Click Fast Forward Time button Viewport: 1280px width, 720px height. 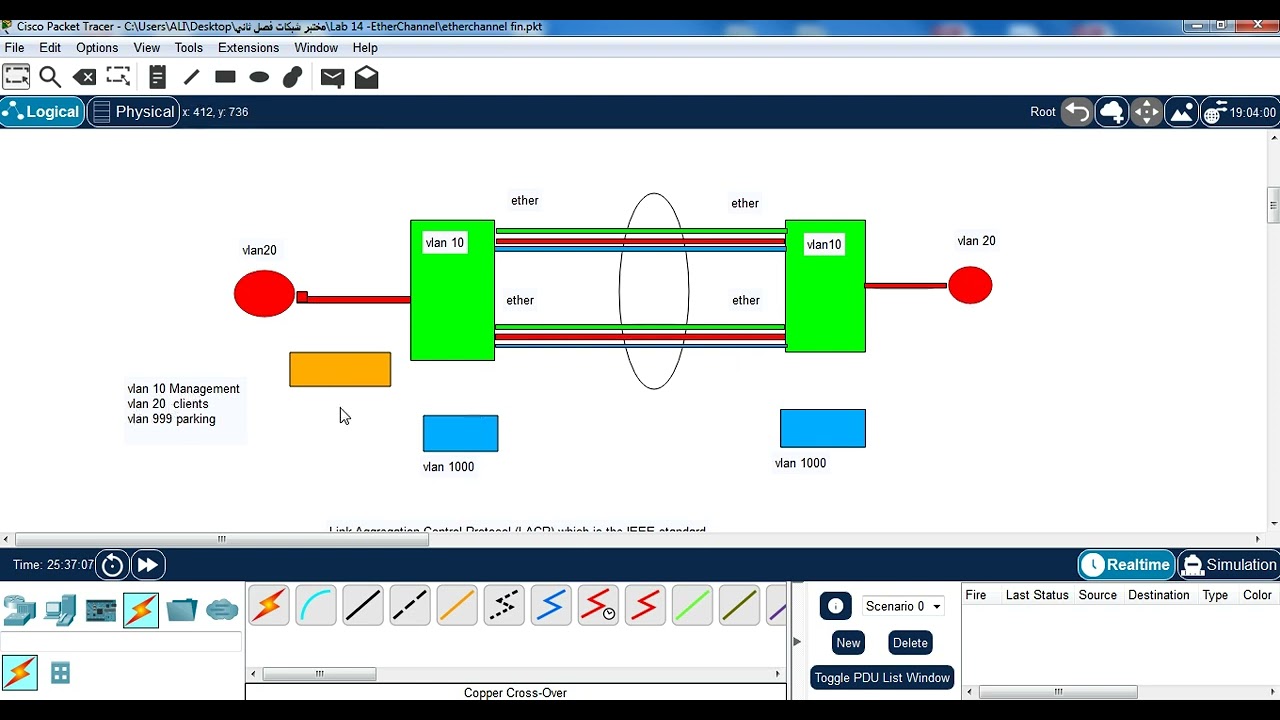click(x=147, y=565)
